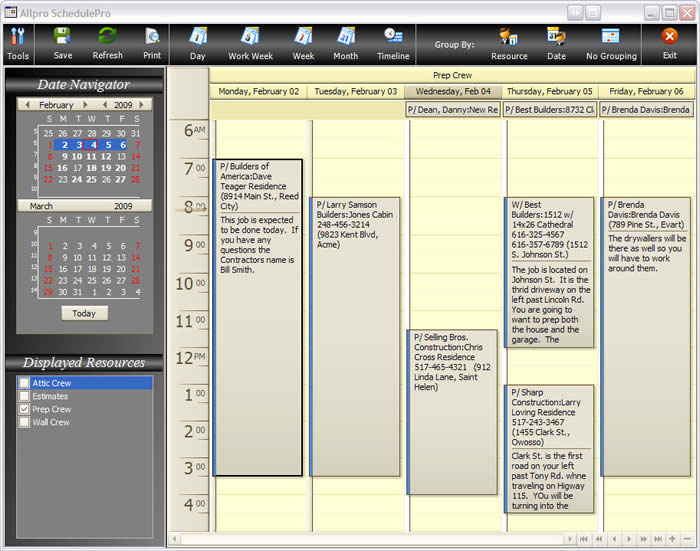The image size is (700, 551).
Task: Select Thursday, February 05 column header
Action: click(550, 92)
